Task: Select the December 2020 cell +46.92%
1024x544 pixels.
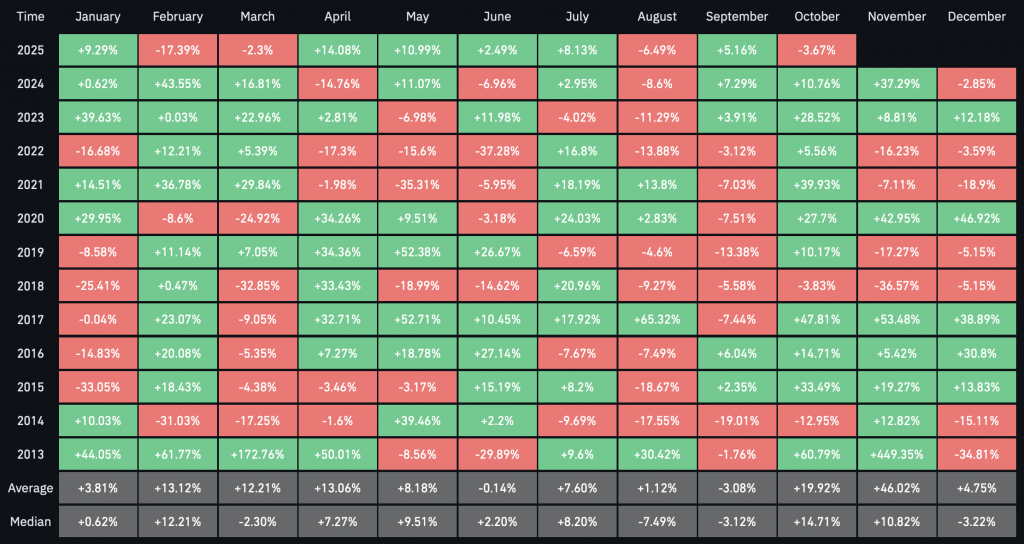Action: click(976, 218)
